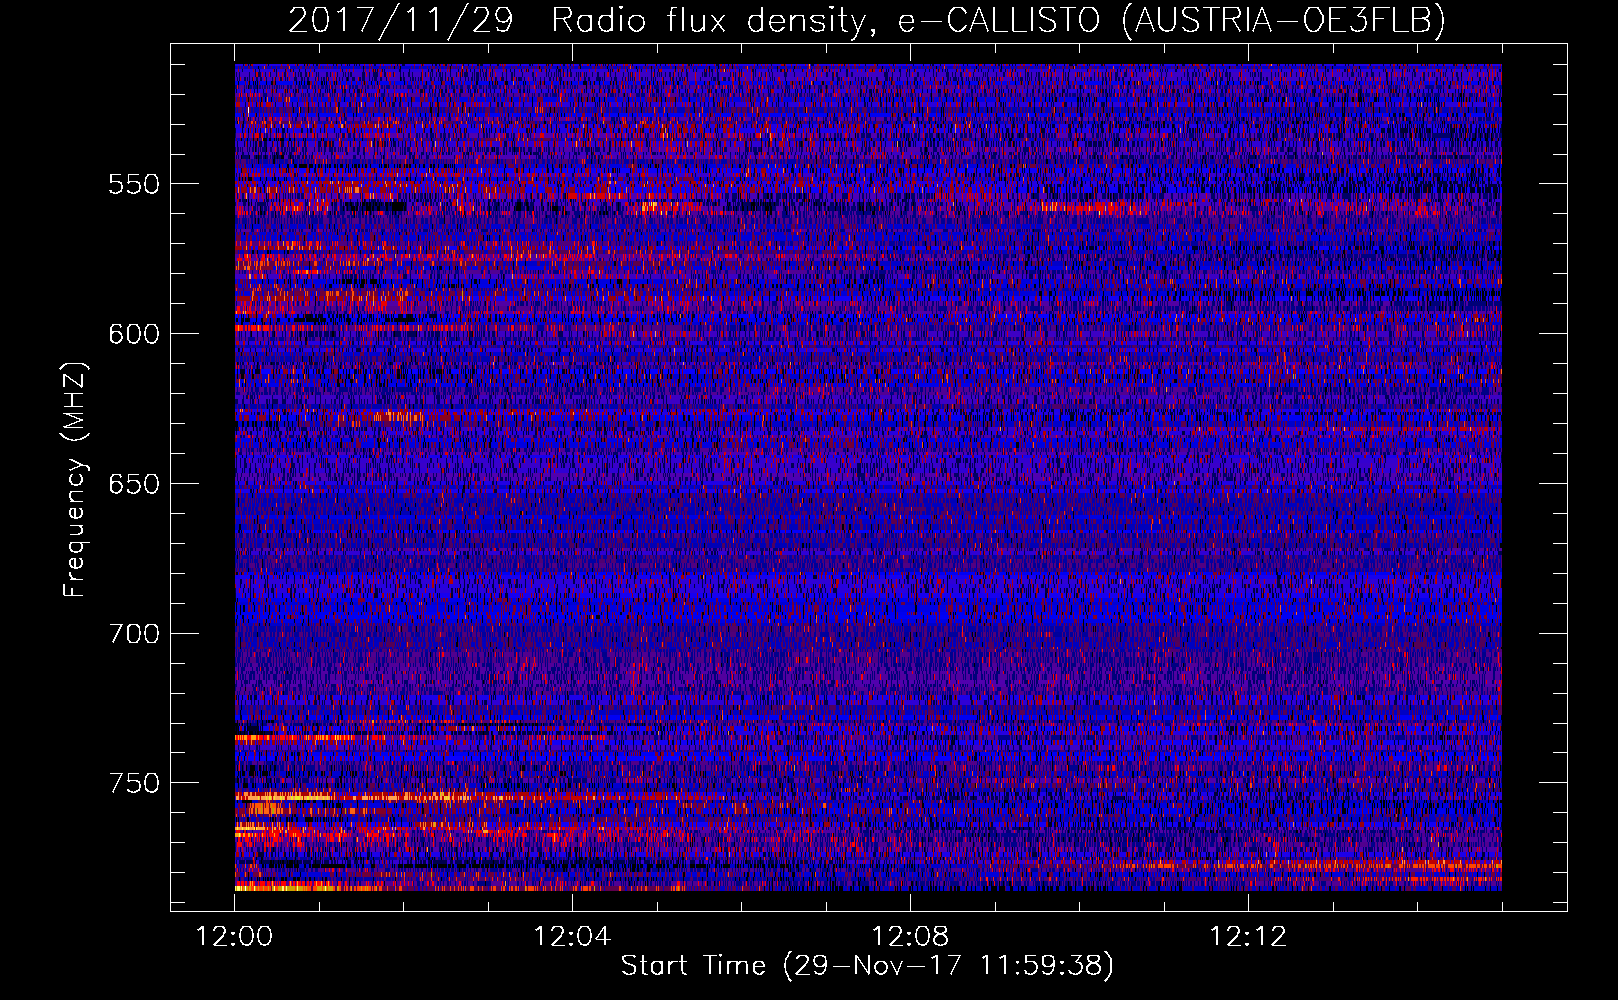Click the 550 frequency tick label
Image resolution: width=1618 pixels, height=1000 pixels.
(134, 184)
